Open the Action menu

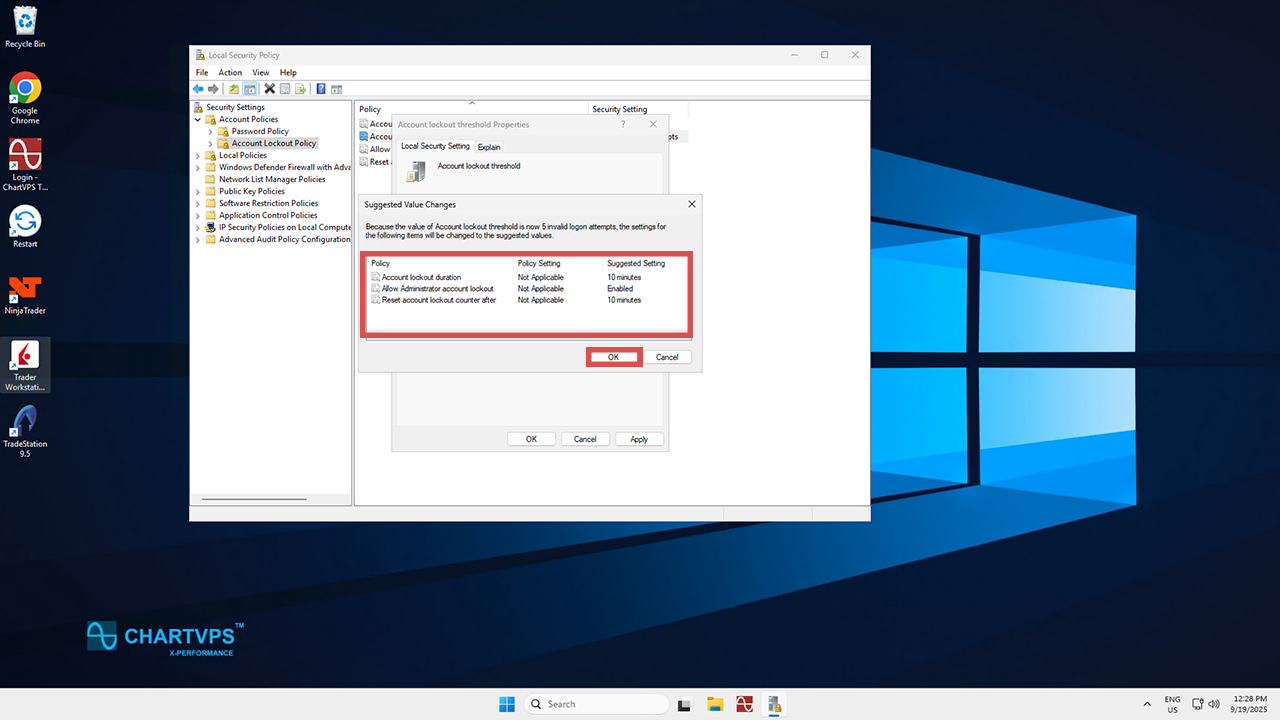(230, 73)
